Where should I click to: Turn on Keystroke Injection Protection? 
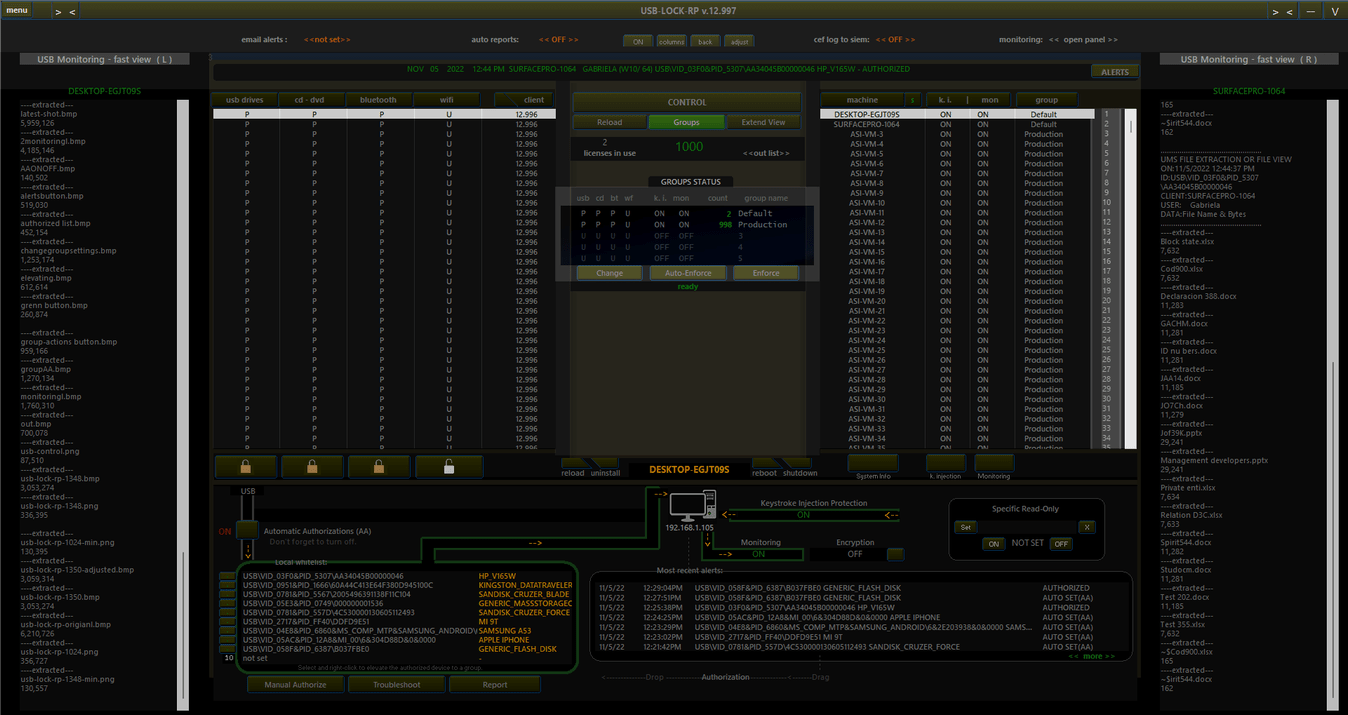click(x=802, y=513)
